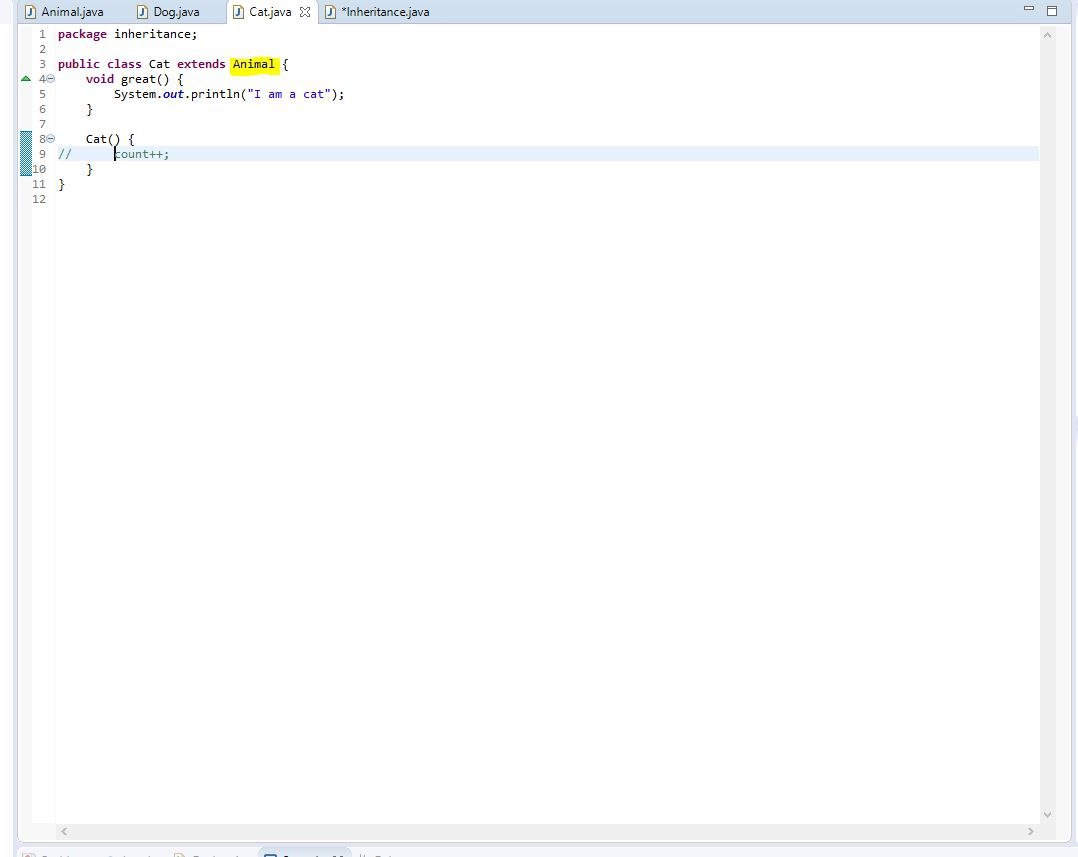Click the horizontal scrollbar right arrow
Viewport: 1078px width, 857px height.
(x=1030, y=832)
